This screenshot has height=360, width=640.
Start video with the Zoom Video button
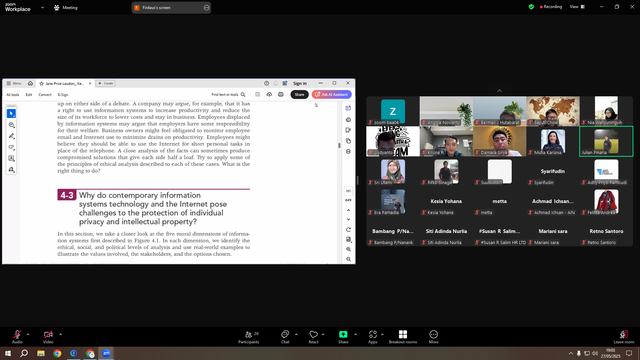point(48,337)
